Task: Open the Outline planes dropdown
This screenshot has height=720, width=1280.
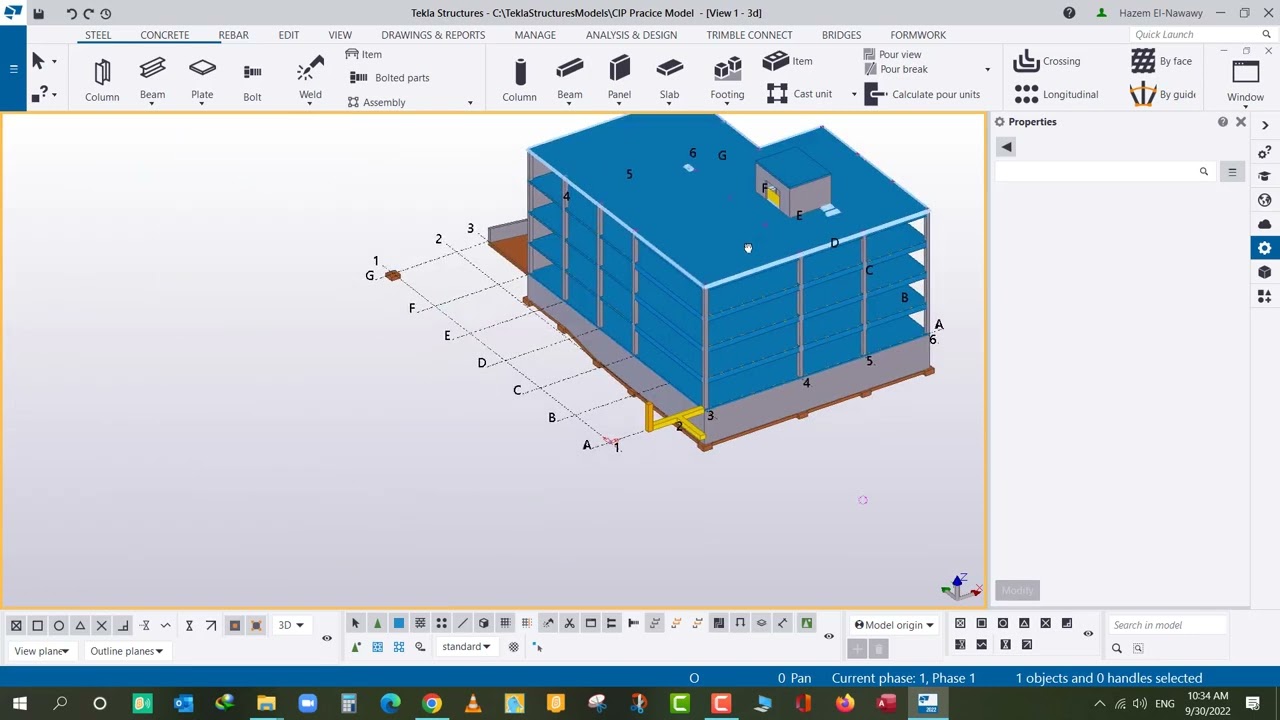Action: (126, 651)
